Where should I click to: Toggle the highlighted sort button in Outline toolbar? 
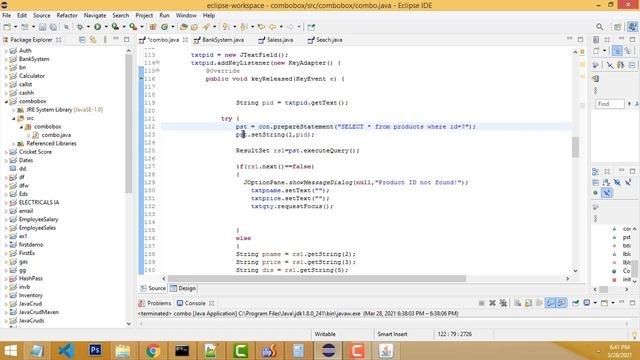tap(607, 193)
